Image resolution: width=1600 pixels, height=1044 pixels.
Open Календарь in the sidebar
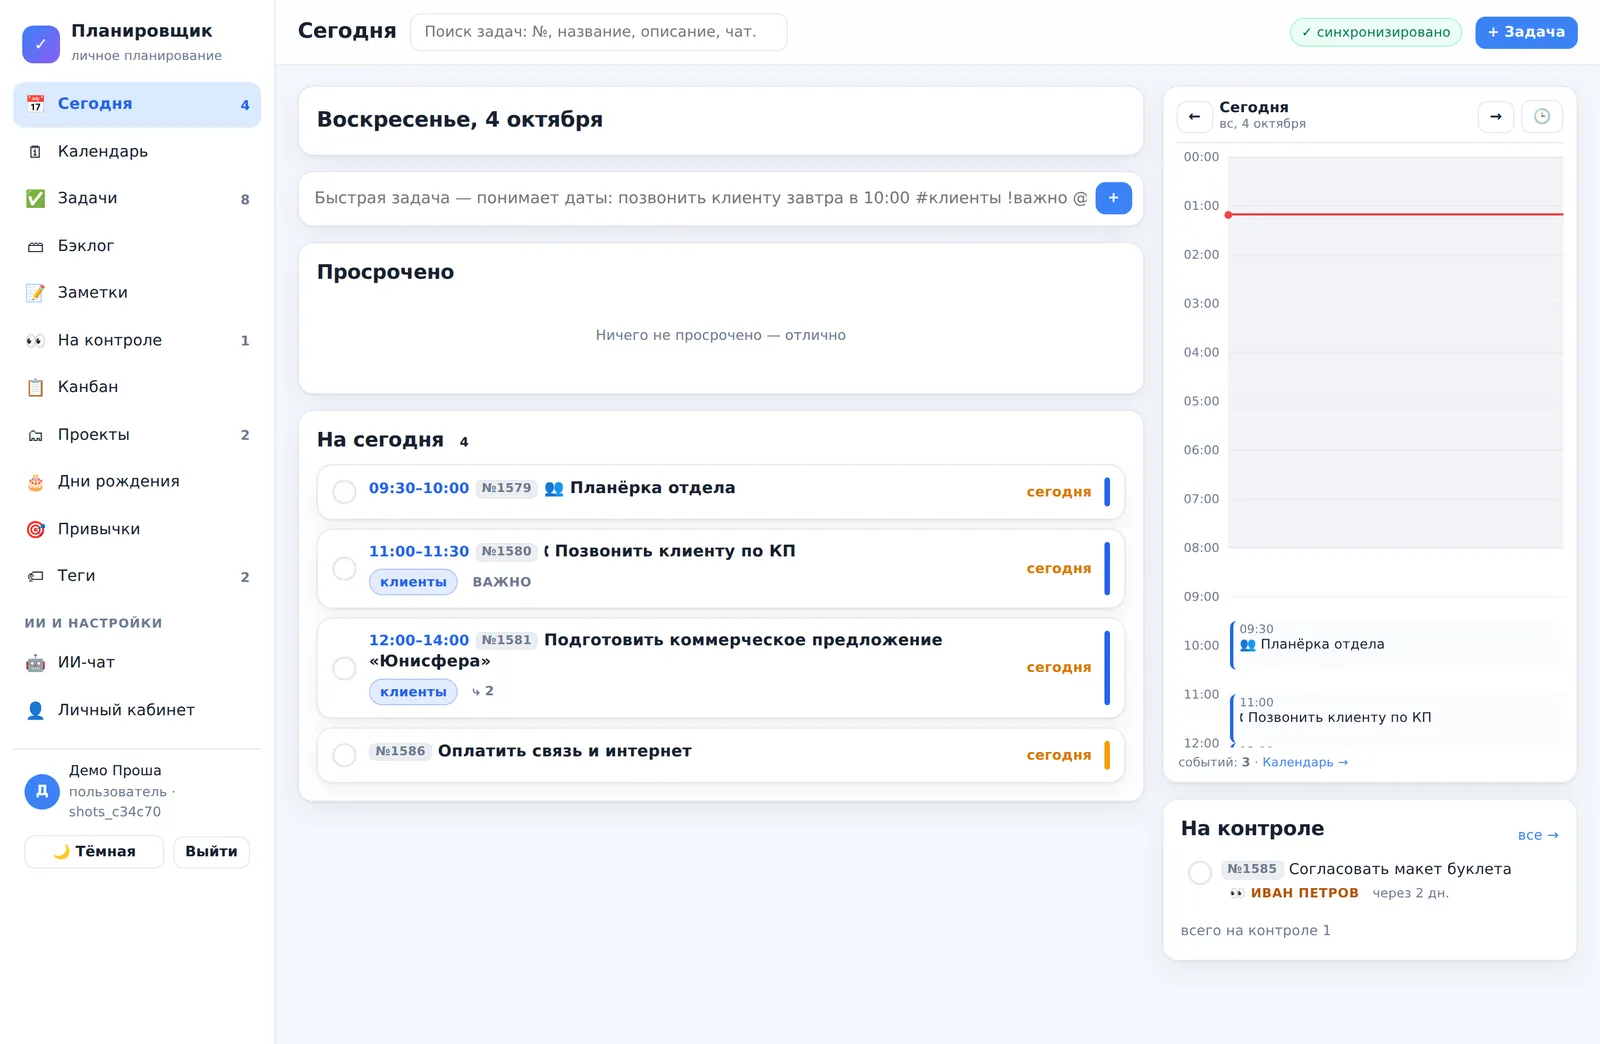[x=137, y=152]
